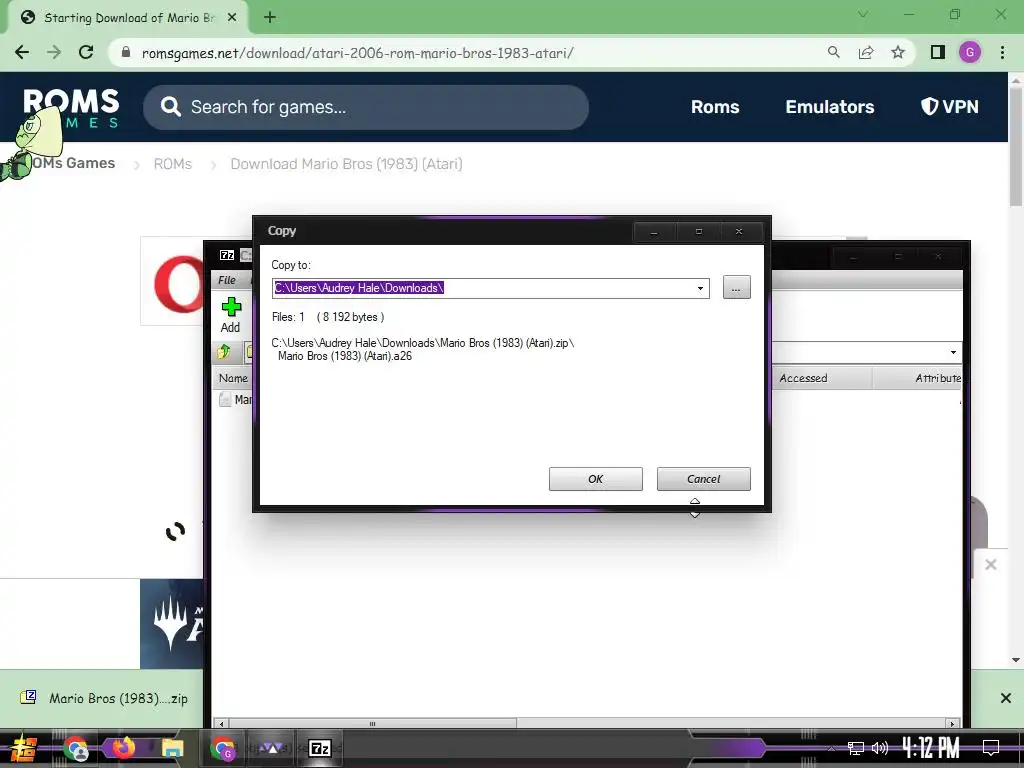Viewport: 1024px width, 768px height.
Task: Click the Accessed column header in 7-Zip
Action: pos(822,378)
